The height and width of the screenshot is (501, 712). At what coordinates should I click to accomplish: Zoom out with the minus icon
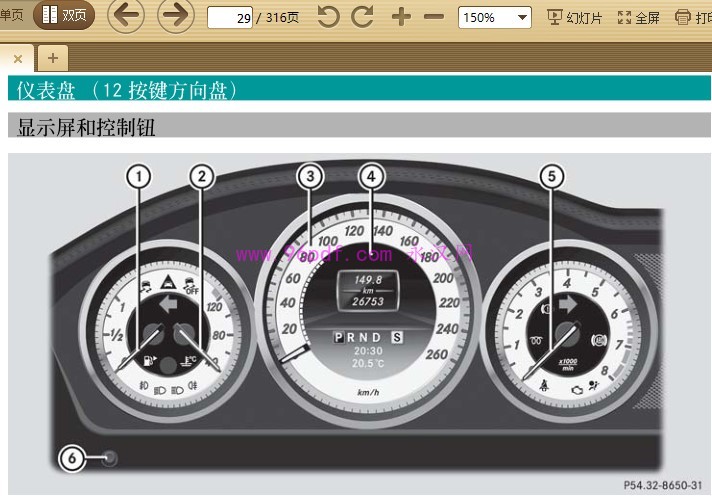pyautogui.click(x=434, y=17)
